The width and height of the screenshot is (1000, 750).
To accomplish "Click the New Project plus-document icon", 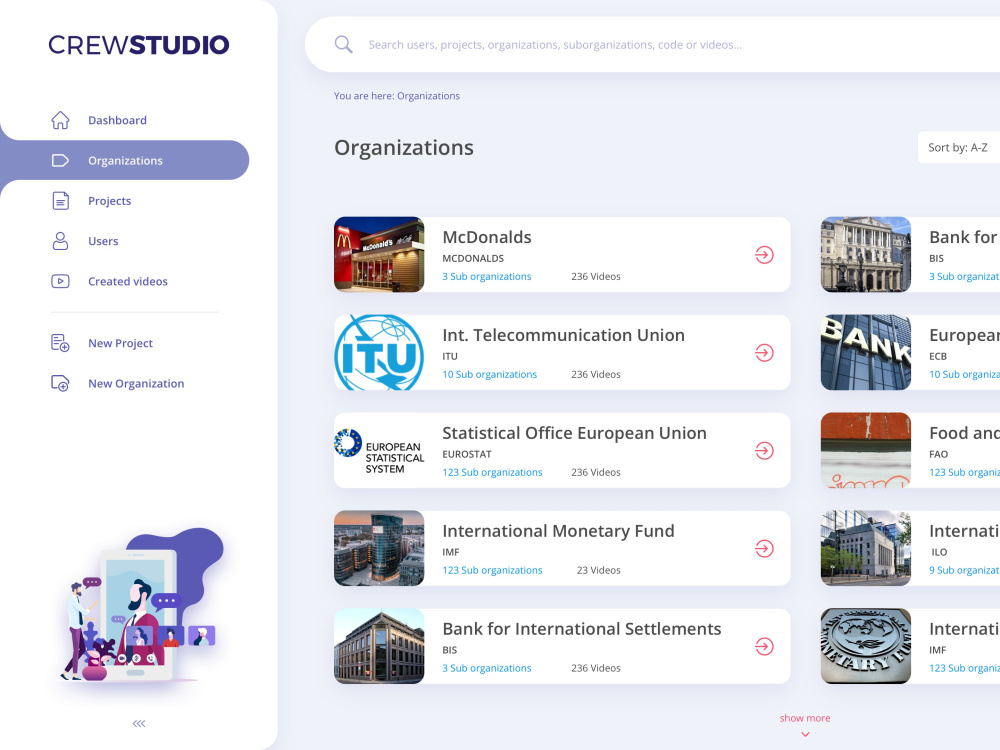I will point(60,343).
